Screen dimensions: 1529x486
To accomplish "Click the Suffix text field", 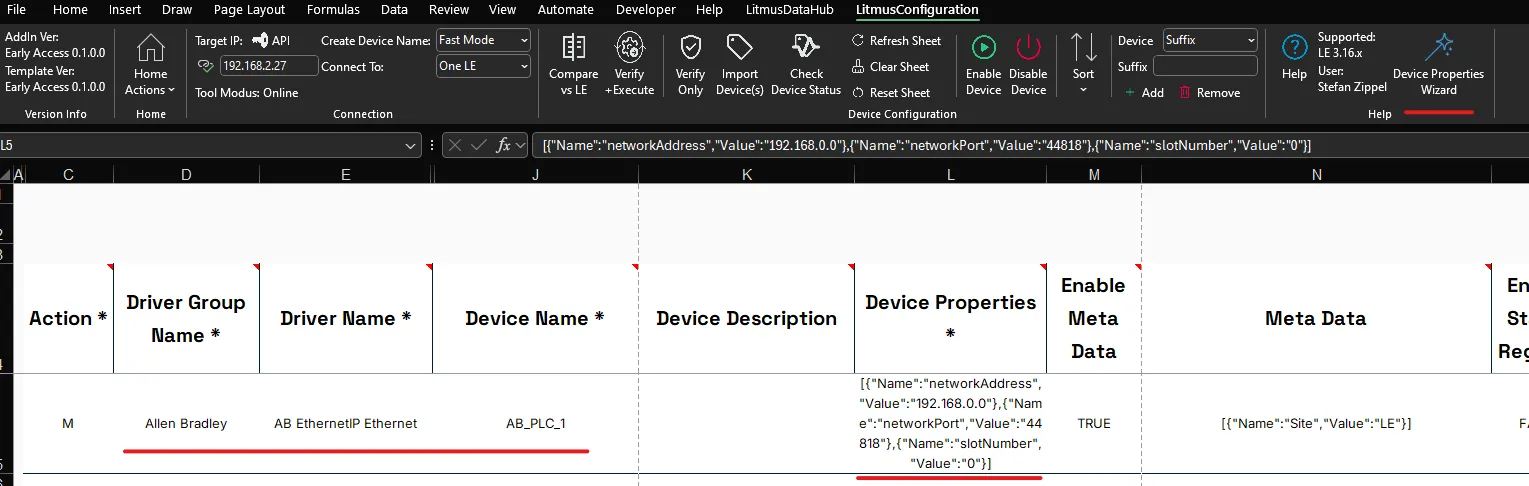I will (x=1205, y=66).
